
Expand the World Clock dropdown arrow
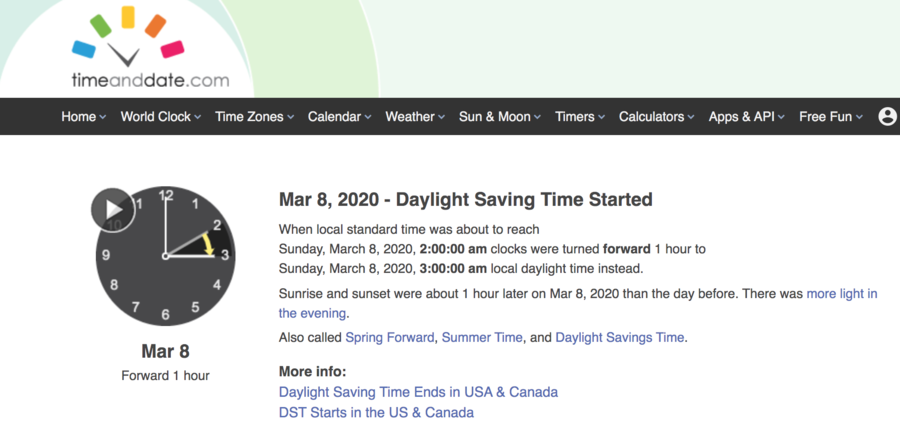[x=197, y=117]
